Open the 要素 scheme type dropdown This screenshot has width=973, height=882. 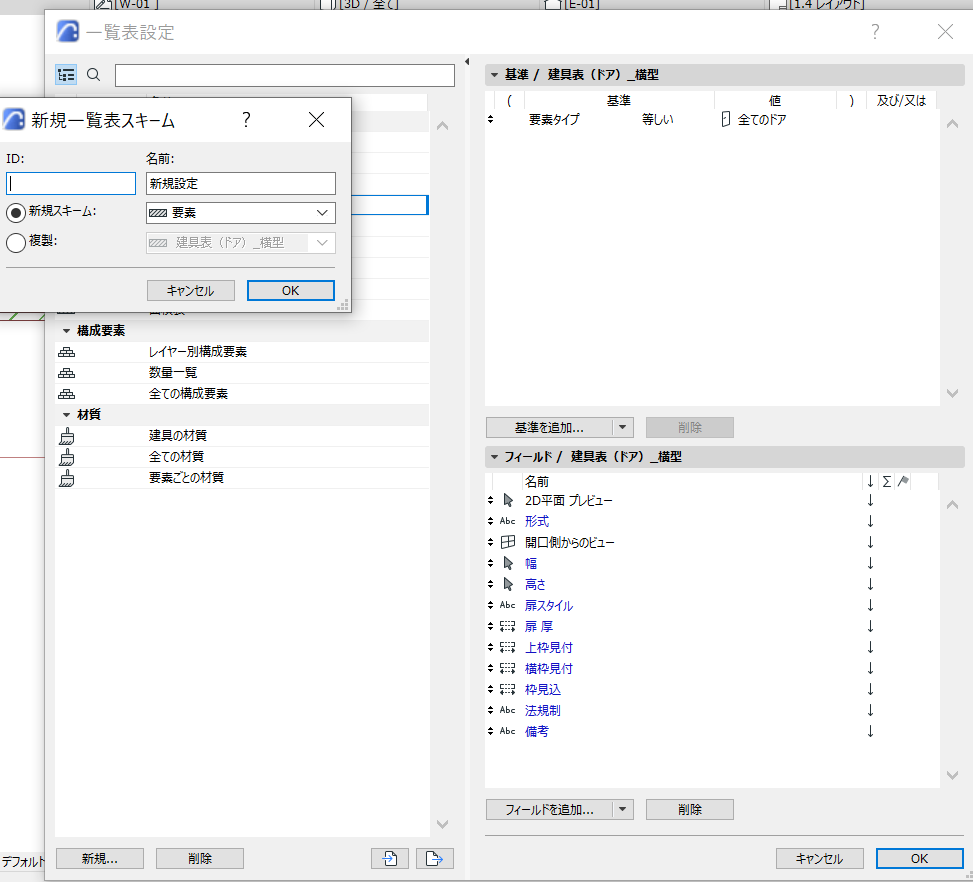(x=241, y=213)
